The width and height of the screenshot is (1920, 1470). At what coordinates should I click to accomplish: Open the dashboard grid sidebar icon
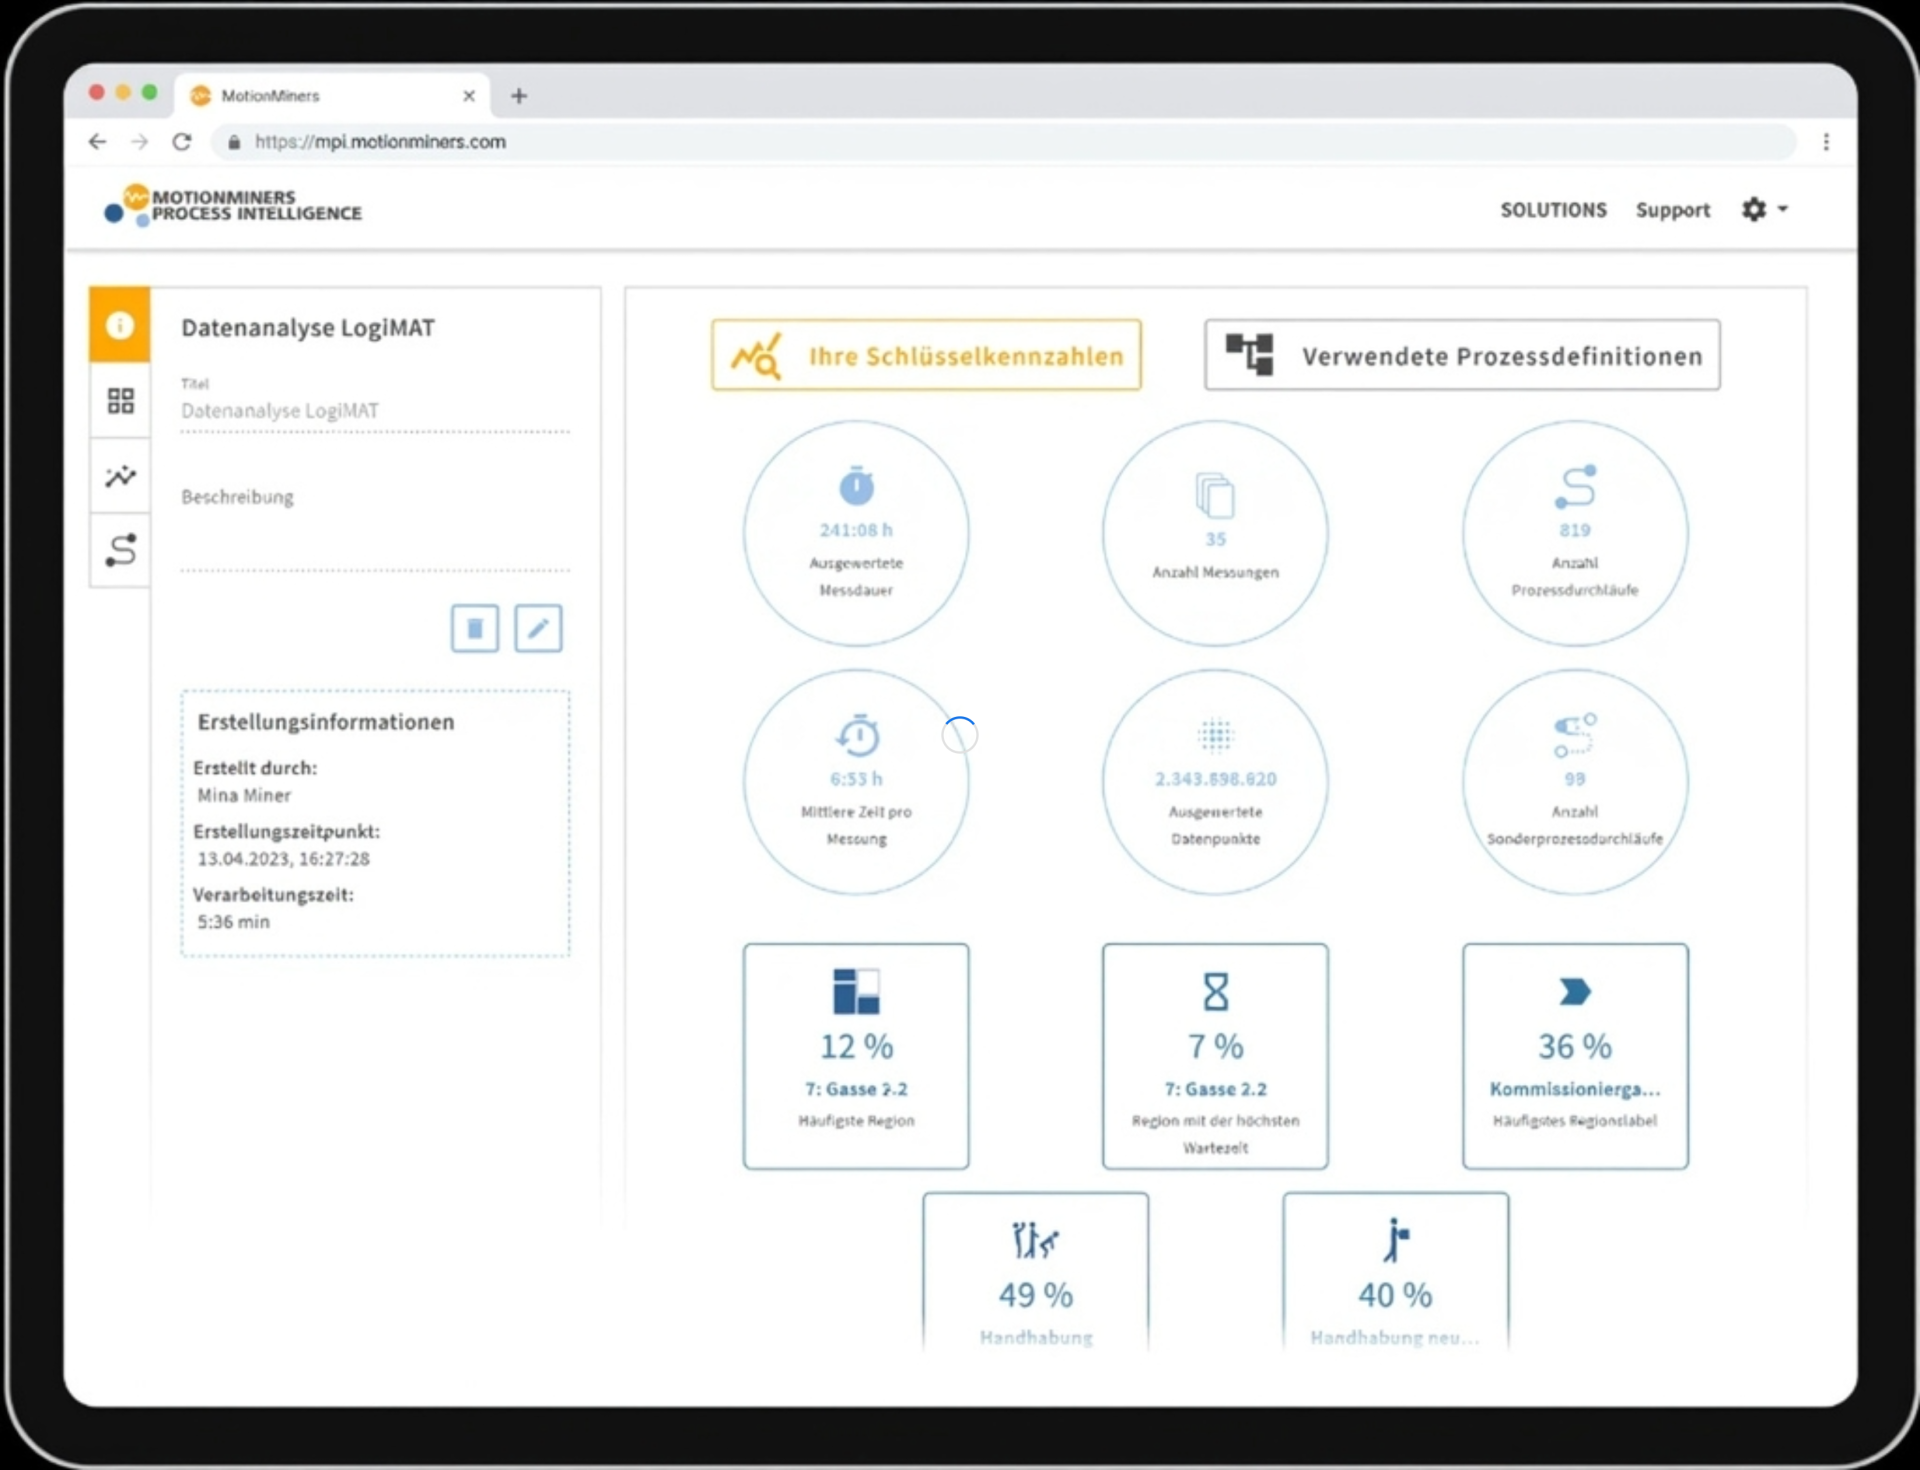point(120,401)
